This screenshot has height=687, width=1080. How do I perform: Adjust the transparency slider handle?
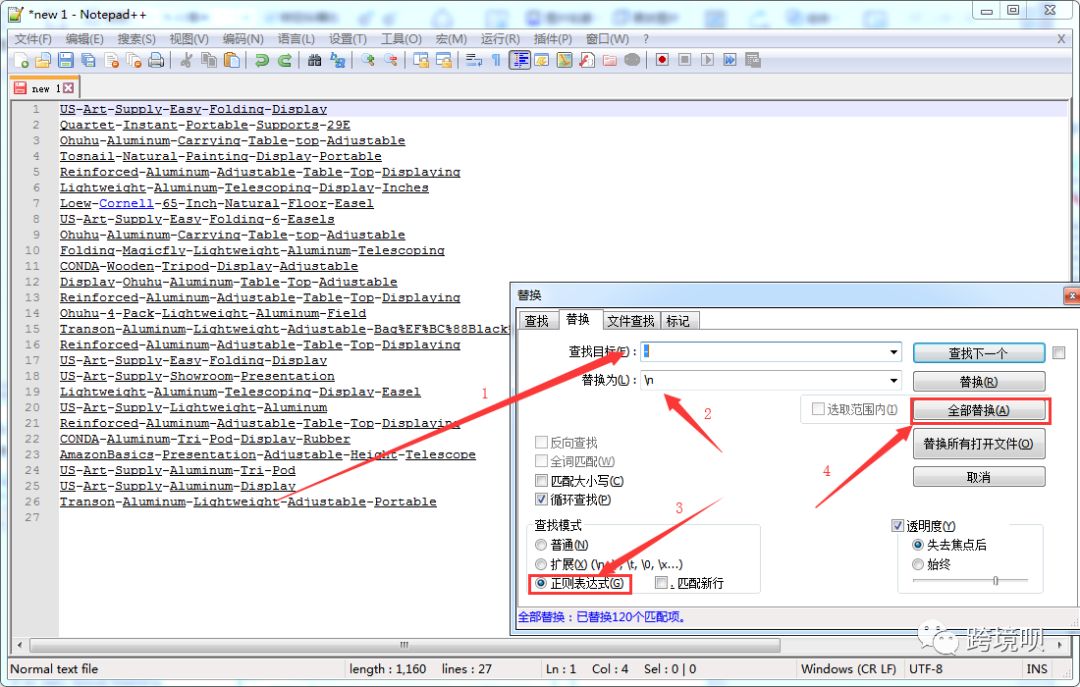click(995, 581)
